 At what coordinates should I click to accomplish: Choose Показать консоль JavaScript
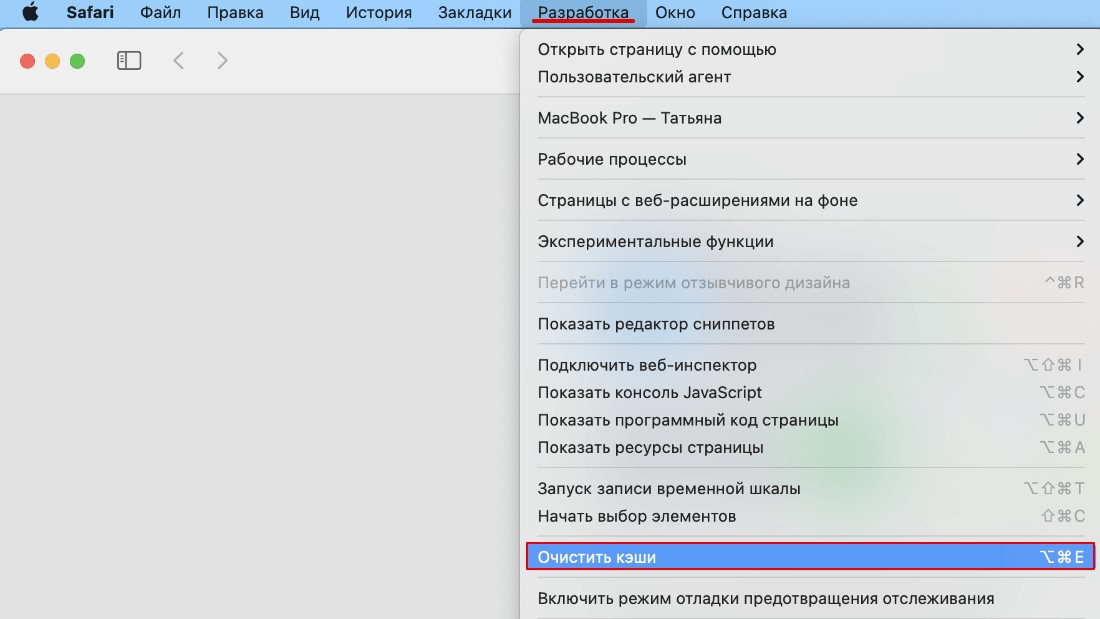pyautogui.click(x=810, y=392)
